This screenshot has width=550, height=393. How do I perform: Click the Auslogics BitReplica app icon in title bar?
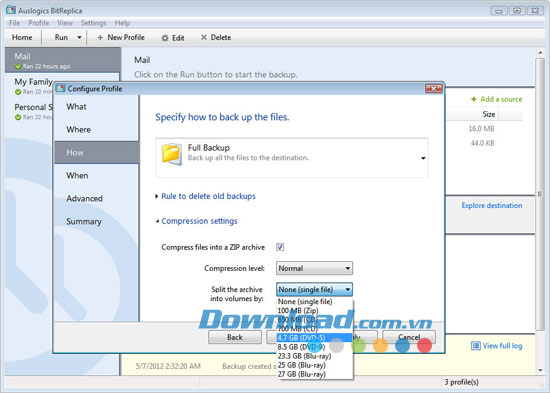pyautogui.click(x=11, y=10)
